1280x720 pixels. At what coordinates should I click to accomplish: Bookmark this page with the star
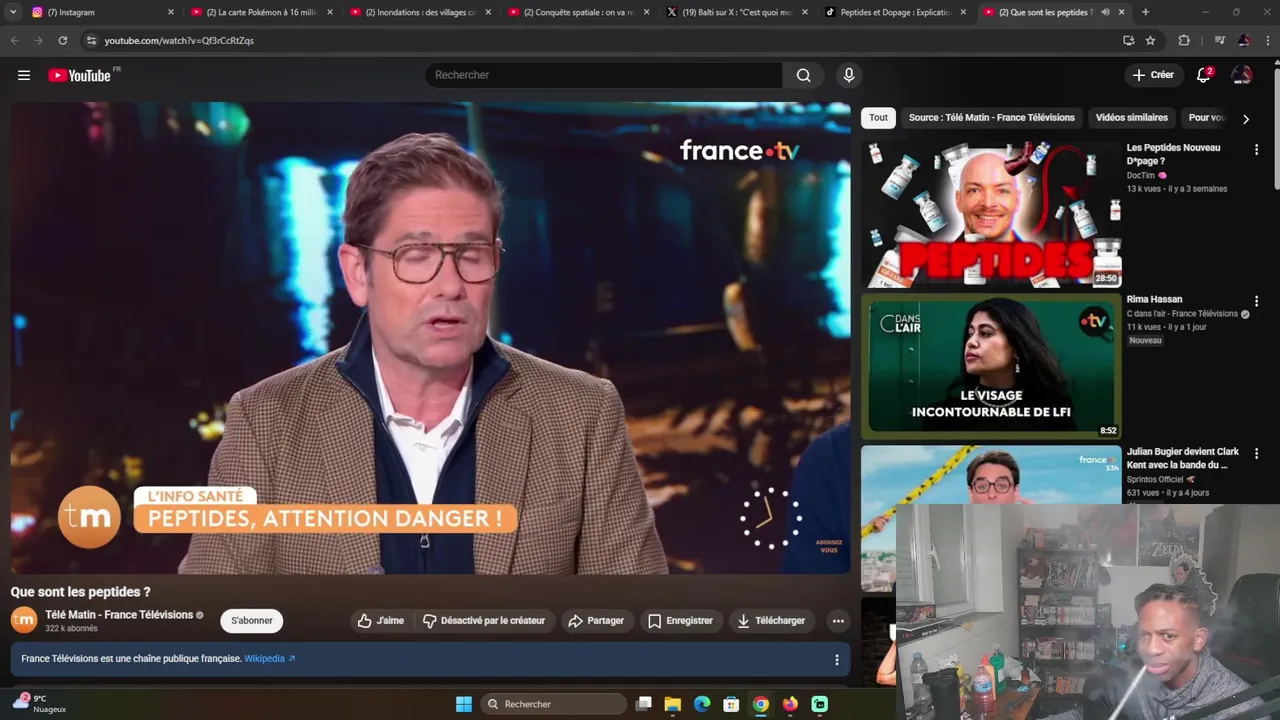click(1151, 40)
